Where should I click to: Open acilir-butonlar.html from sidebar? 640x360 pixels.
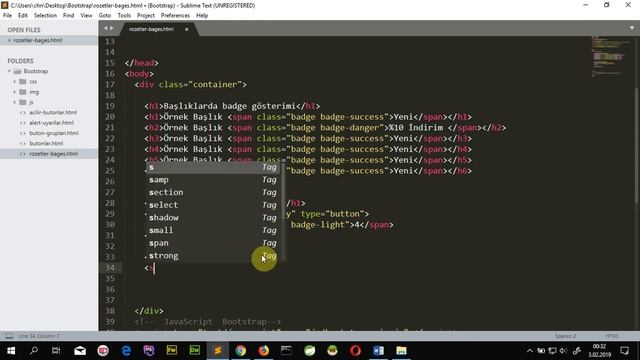53,112
